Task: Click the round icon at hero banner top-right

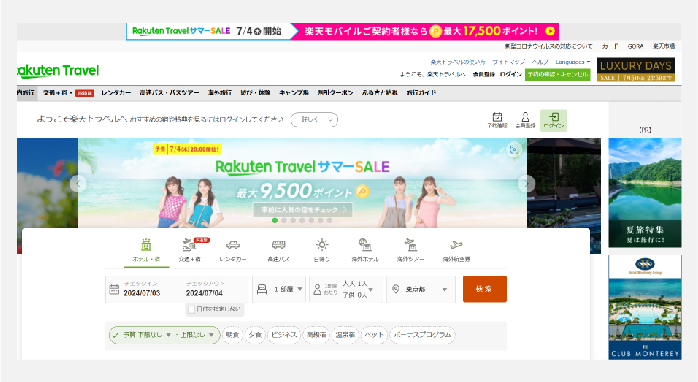Action: point(514,150)
